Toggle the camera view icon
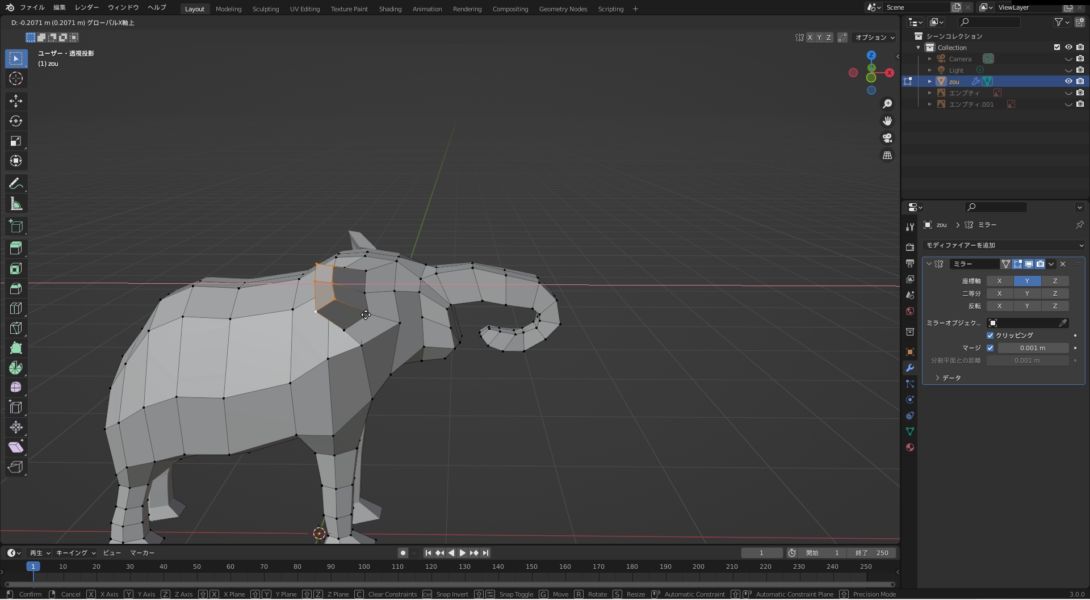The width and height of the screenshot is (1090, 600). click(887, 138)
